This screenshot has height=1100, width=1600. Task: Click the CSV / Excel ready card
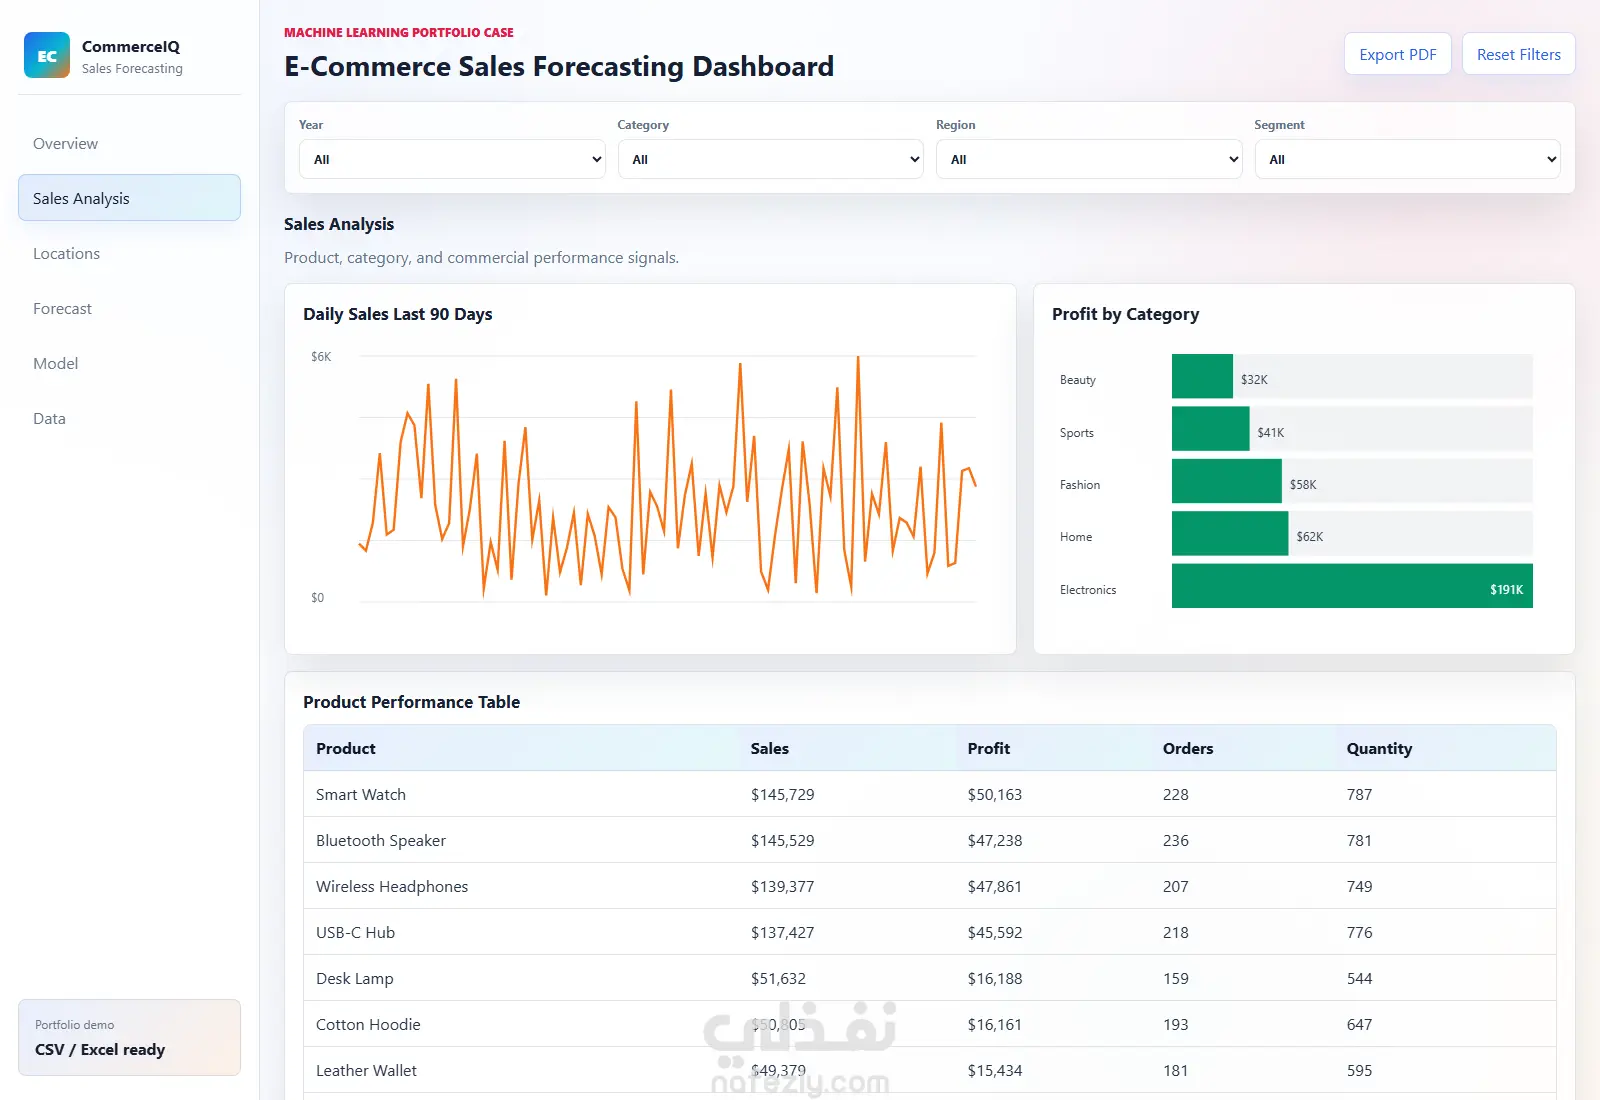[129, 1037]
